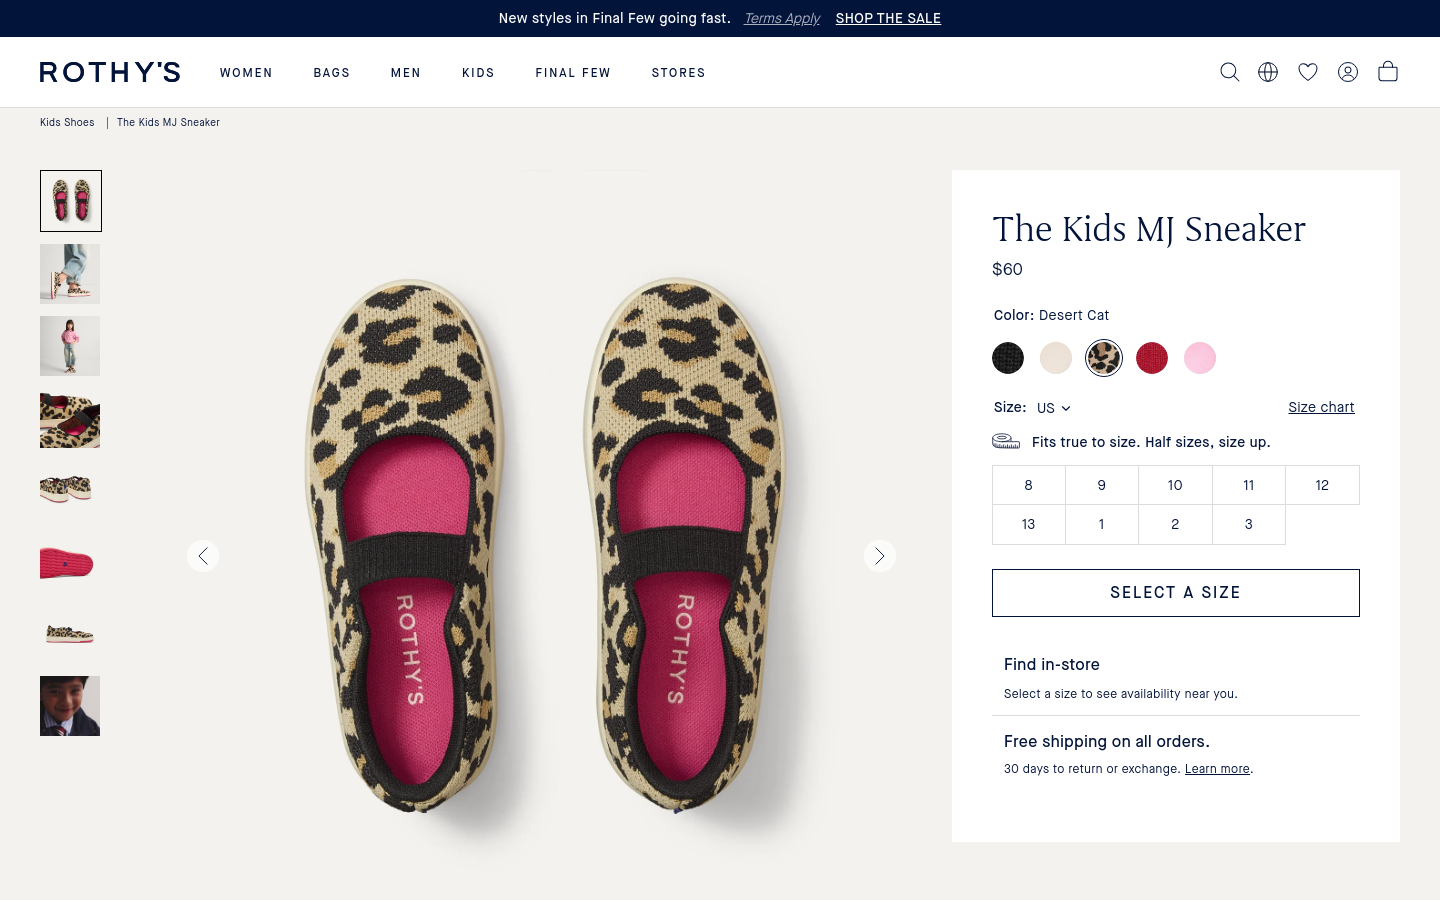Image resolution: width=1440 pixels, height=900 pixels.
Task: Choose size 3
Action: pos(1248,524)
